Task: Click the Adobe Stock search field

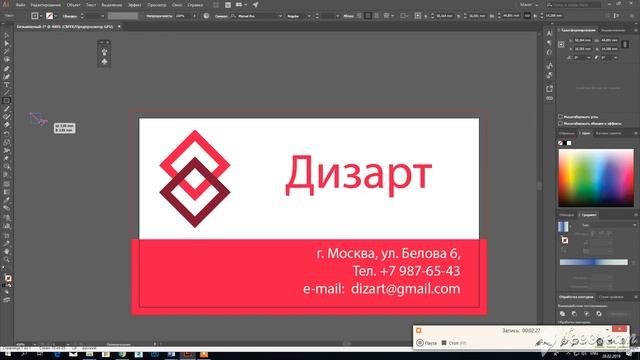Action: (573, 5)
